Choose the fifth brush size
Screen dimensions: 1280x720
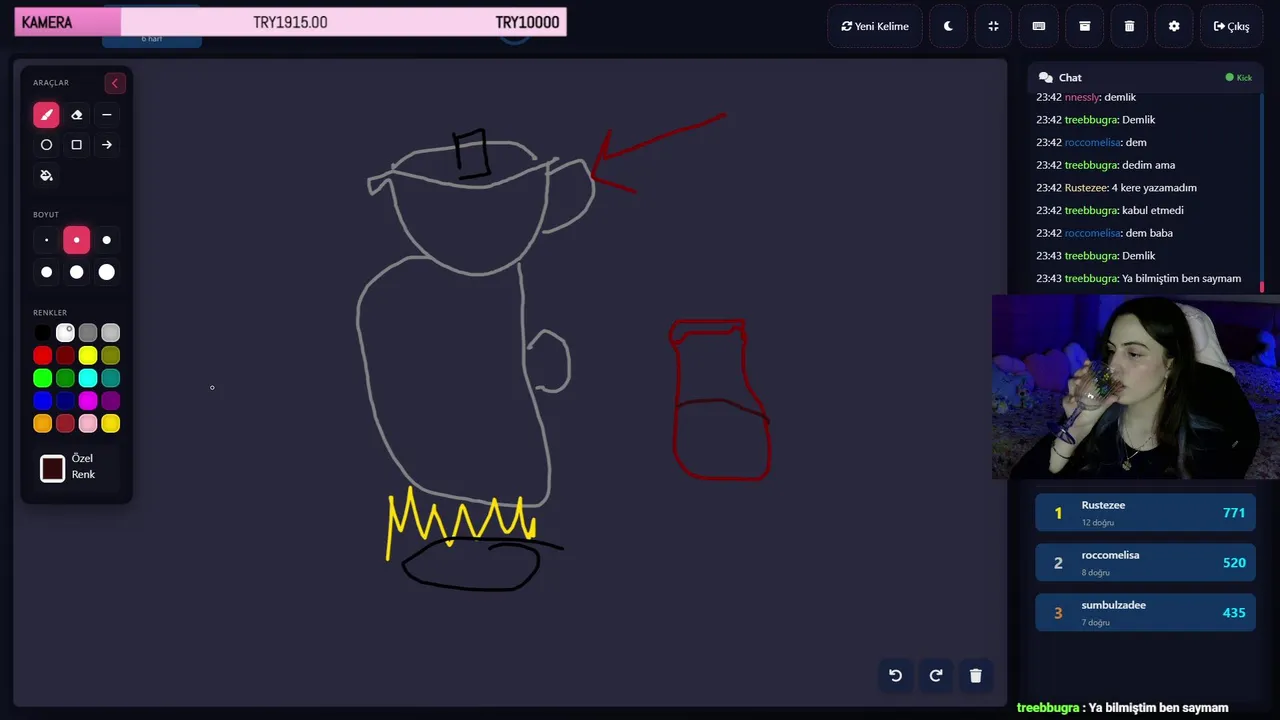(76, 272)
